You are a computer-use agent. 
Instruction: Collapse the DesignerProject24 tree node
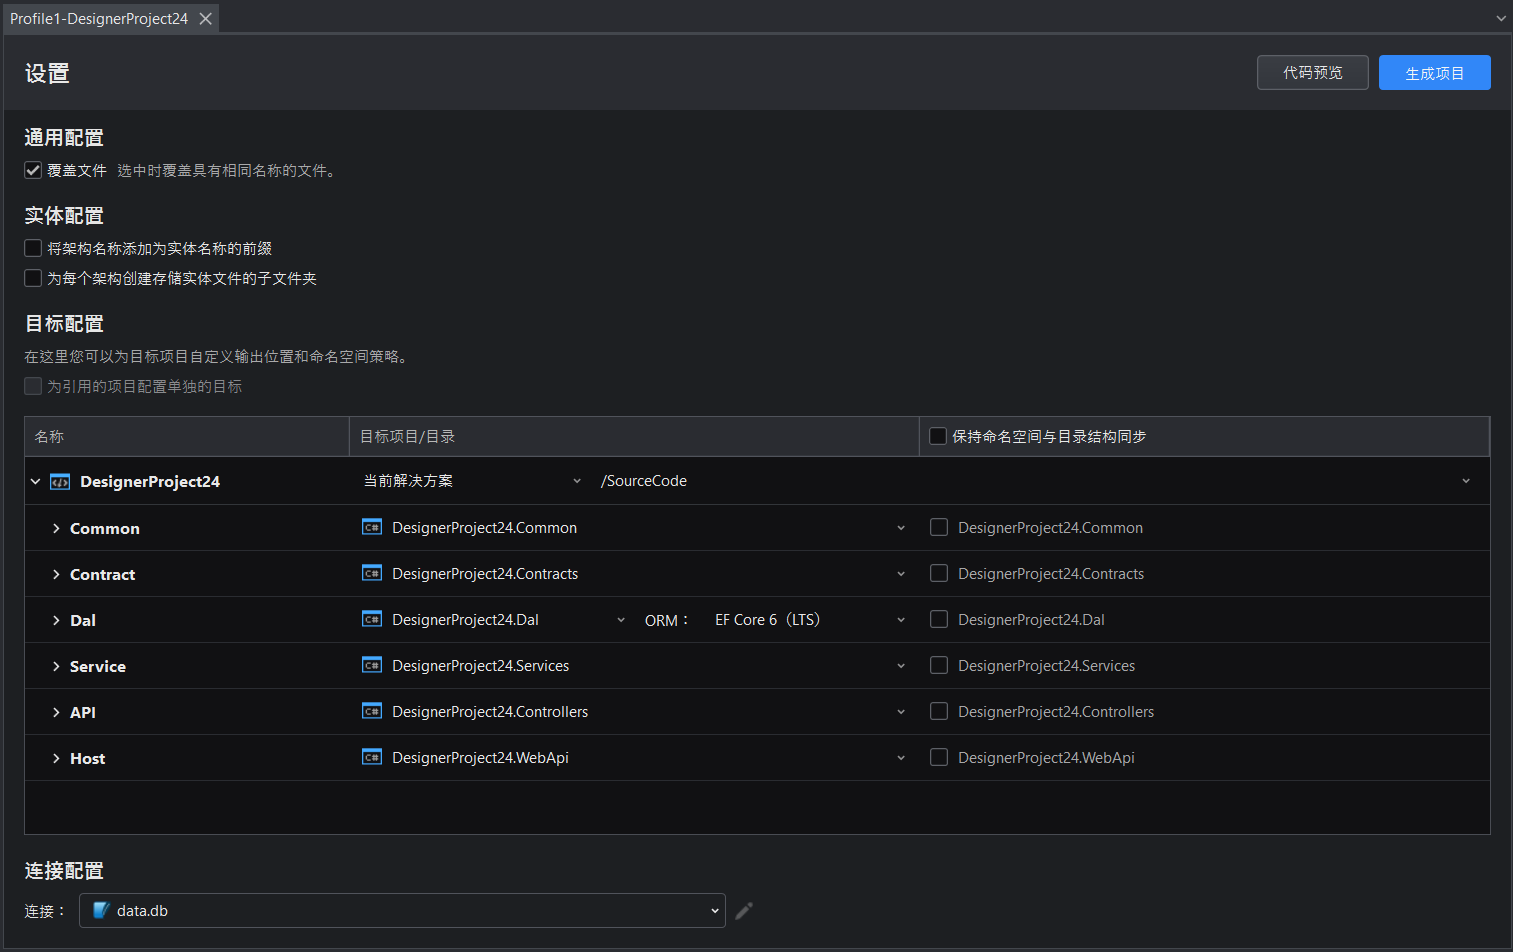[x=35, y=482]
